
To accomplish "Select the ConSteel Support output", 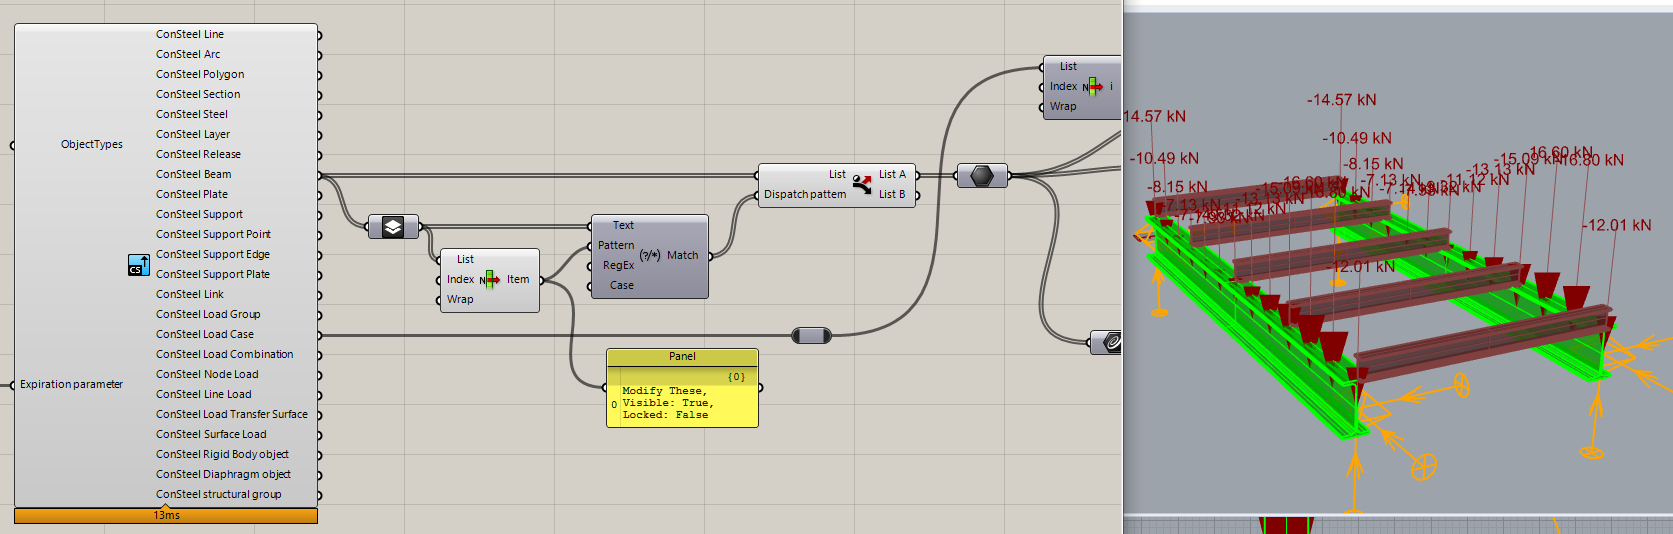I will click(199, 214).
